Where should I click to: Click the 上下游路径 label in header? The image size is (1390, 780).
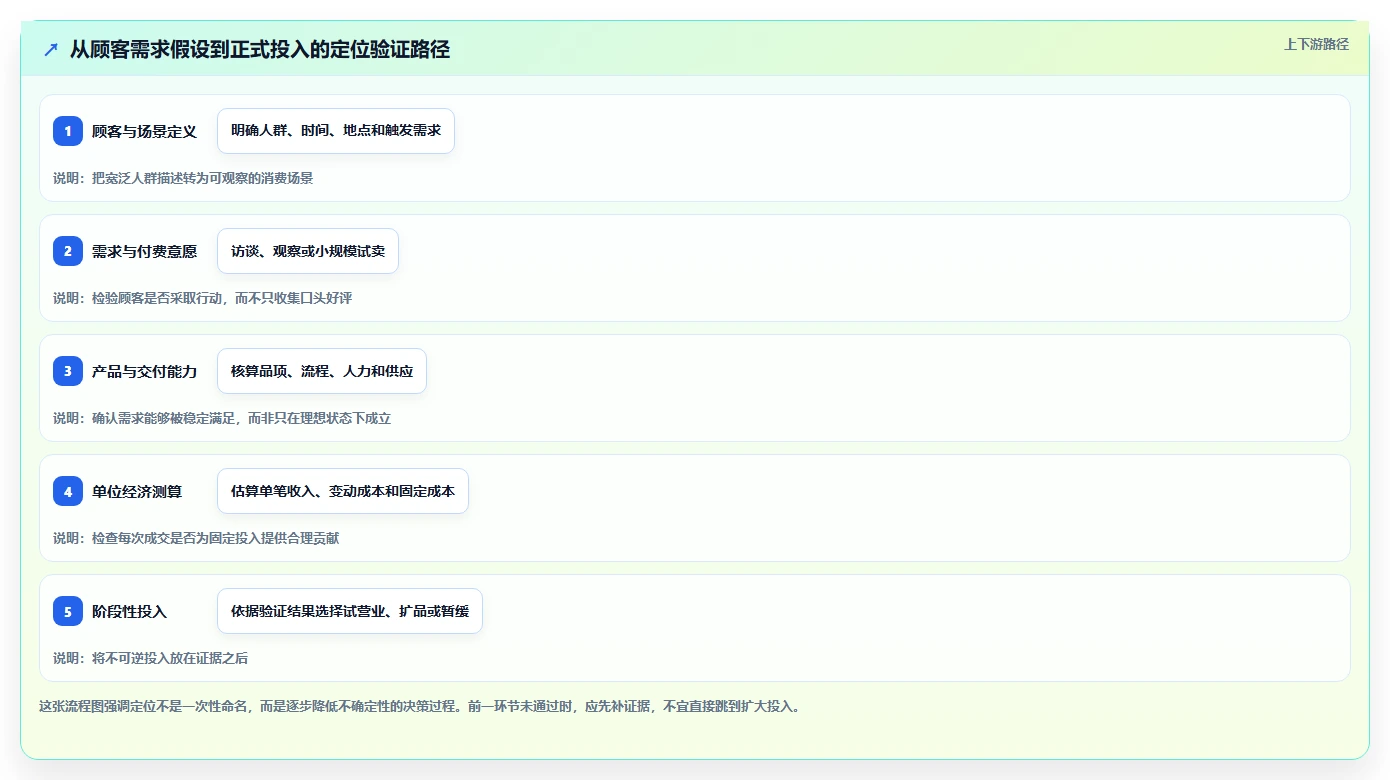tap(1316, 44)
